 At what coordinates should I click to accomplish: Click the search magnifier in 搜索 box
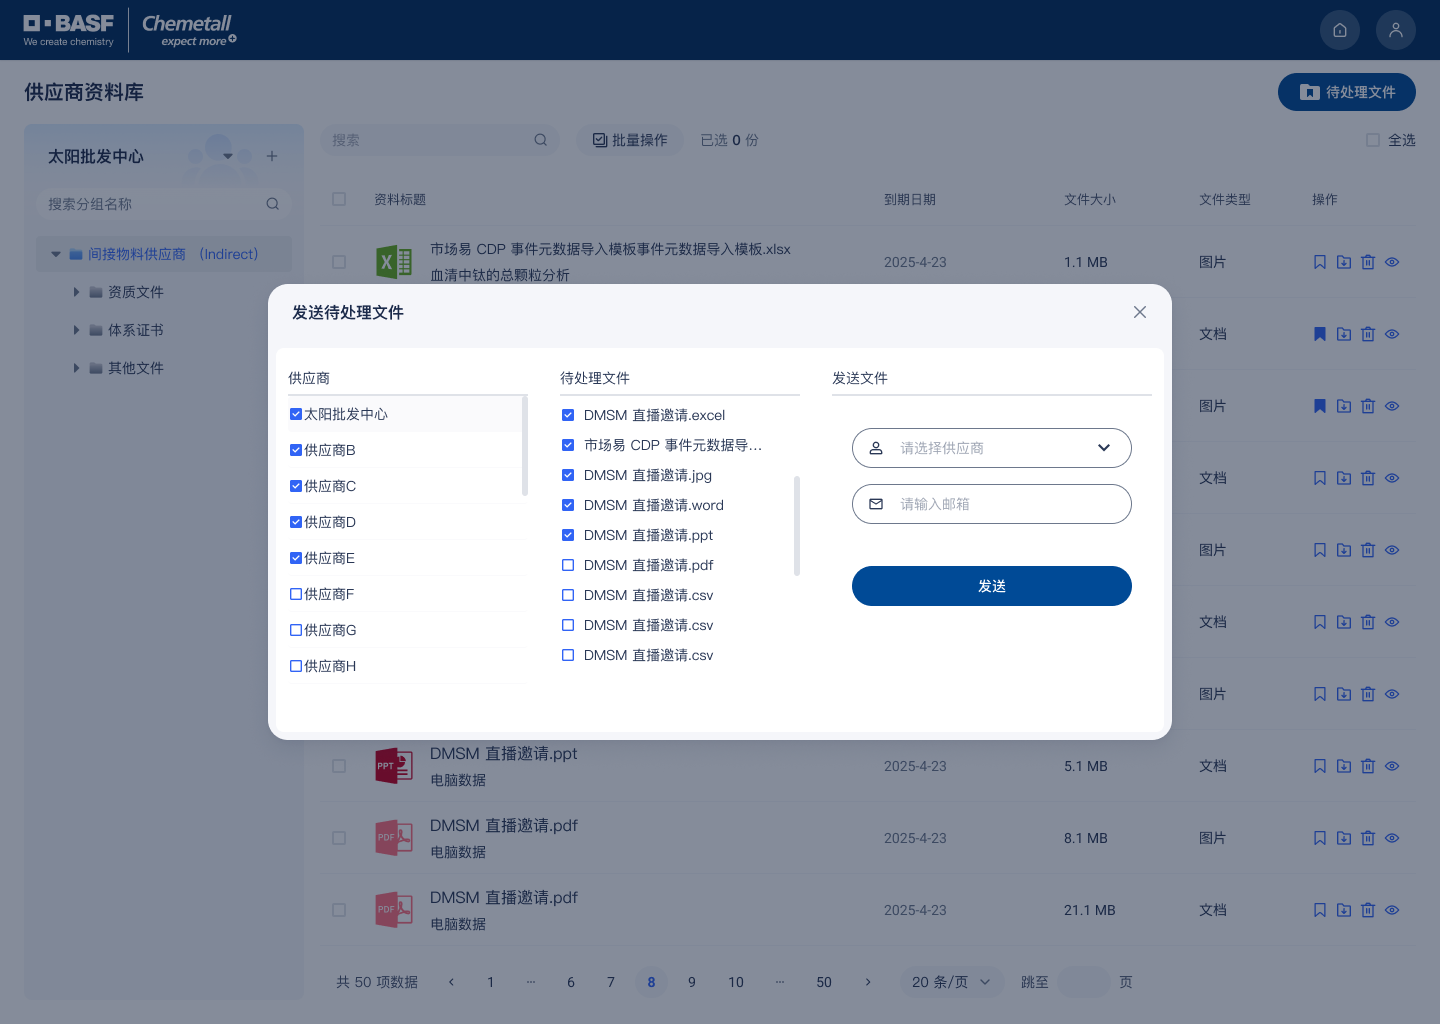pyautogui.click(x=541, y=140)
